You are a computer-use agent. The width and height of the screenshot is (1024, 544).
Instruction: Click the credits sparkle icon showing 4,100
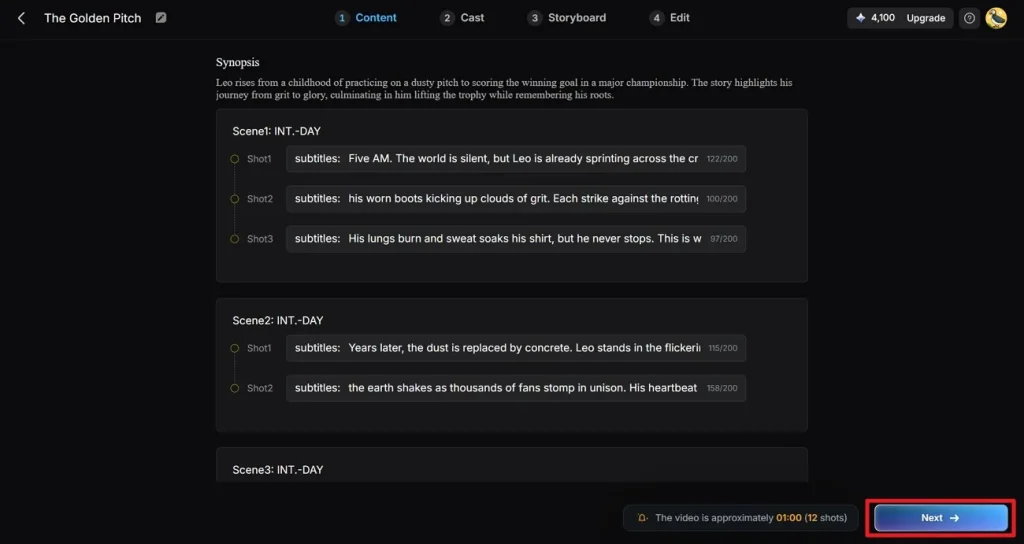coord(860,18)
